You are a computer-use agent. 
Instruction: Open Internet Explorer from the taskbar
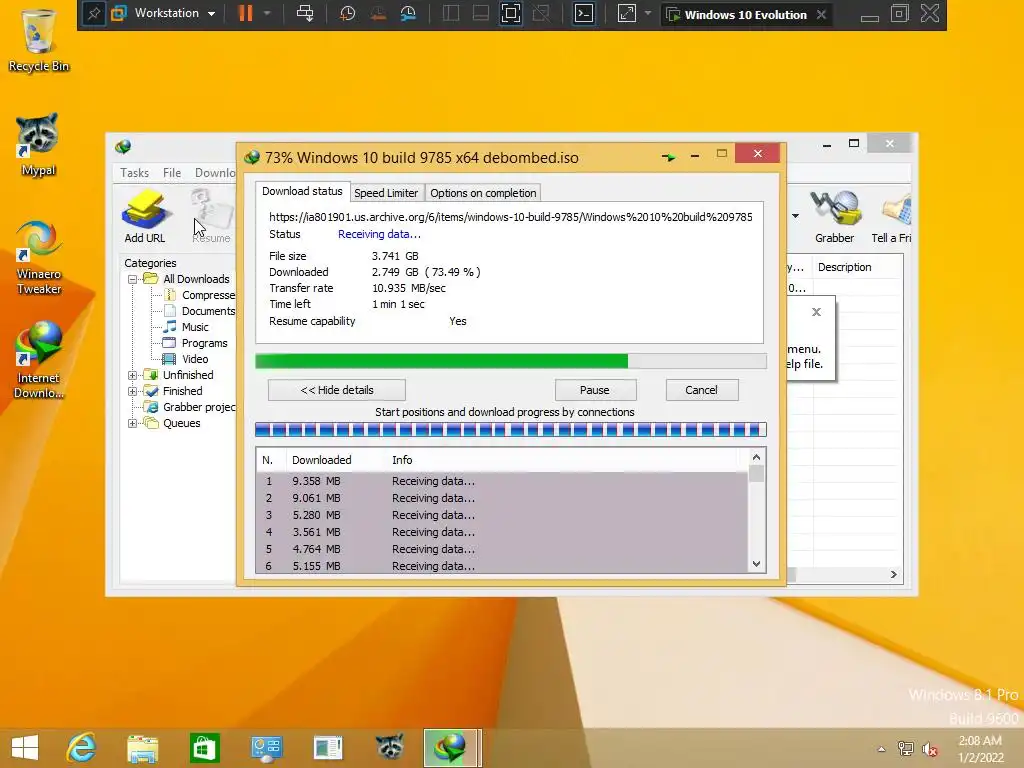coord(81,748)
